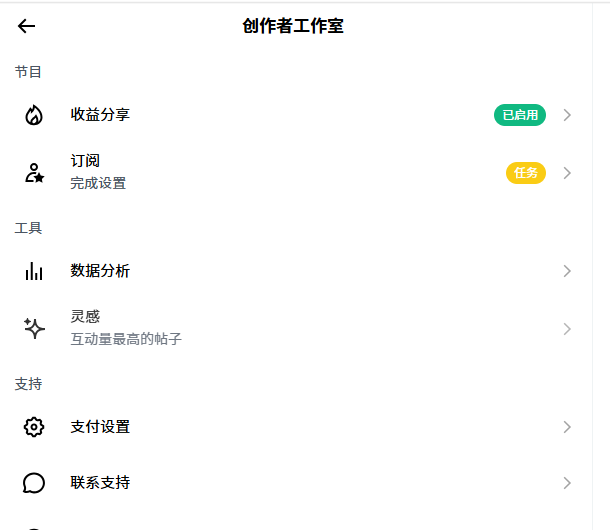Image resolution: width=610 pixels, height=530 pixels.
Task: Open the 联系支持 row chevron
Action: (567, 483)
